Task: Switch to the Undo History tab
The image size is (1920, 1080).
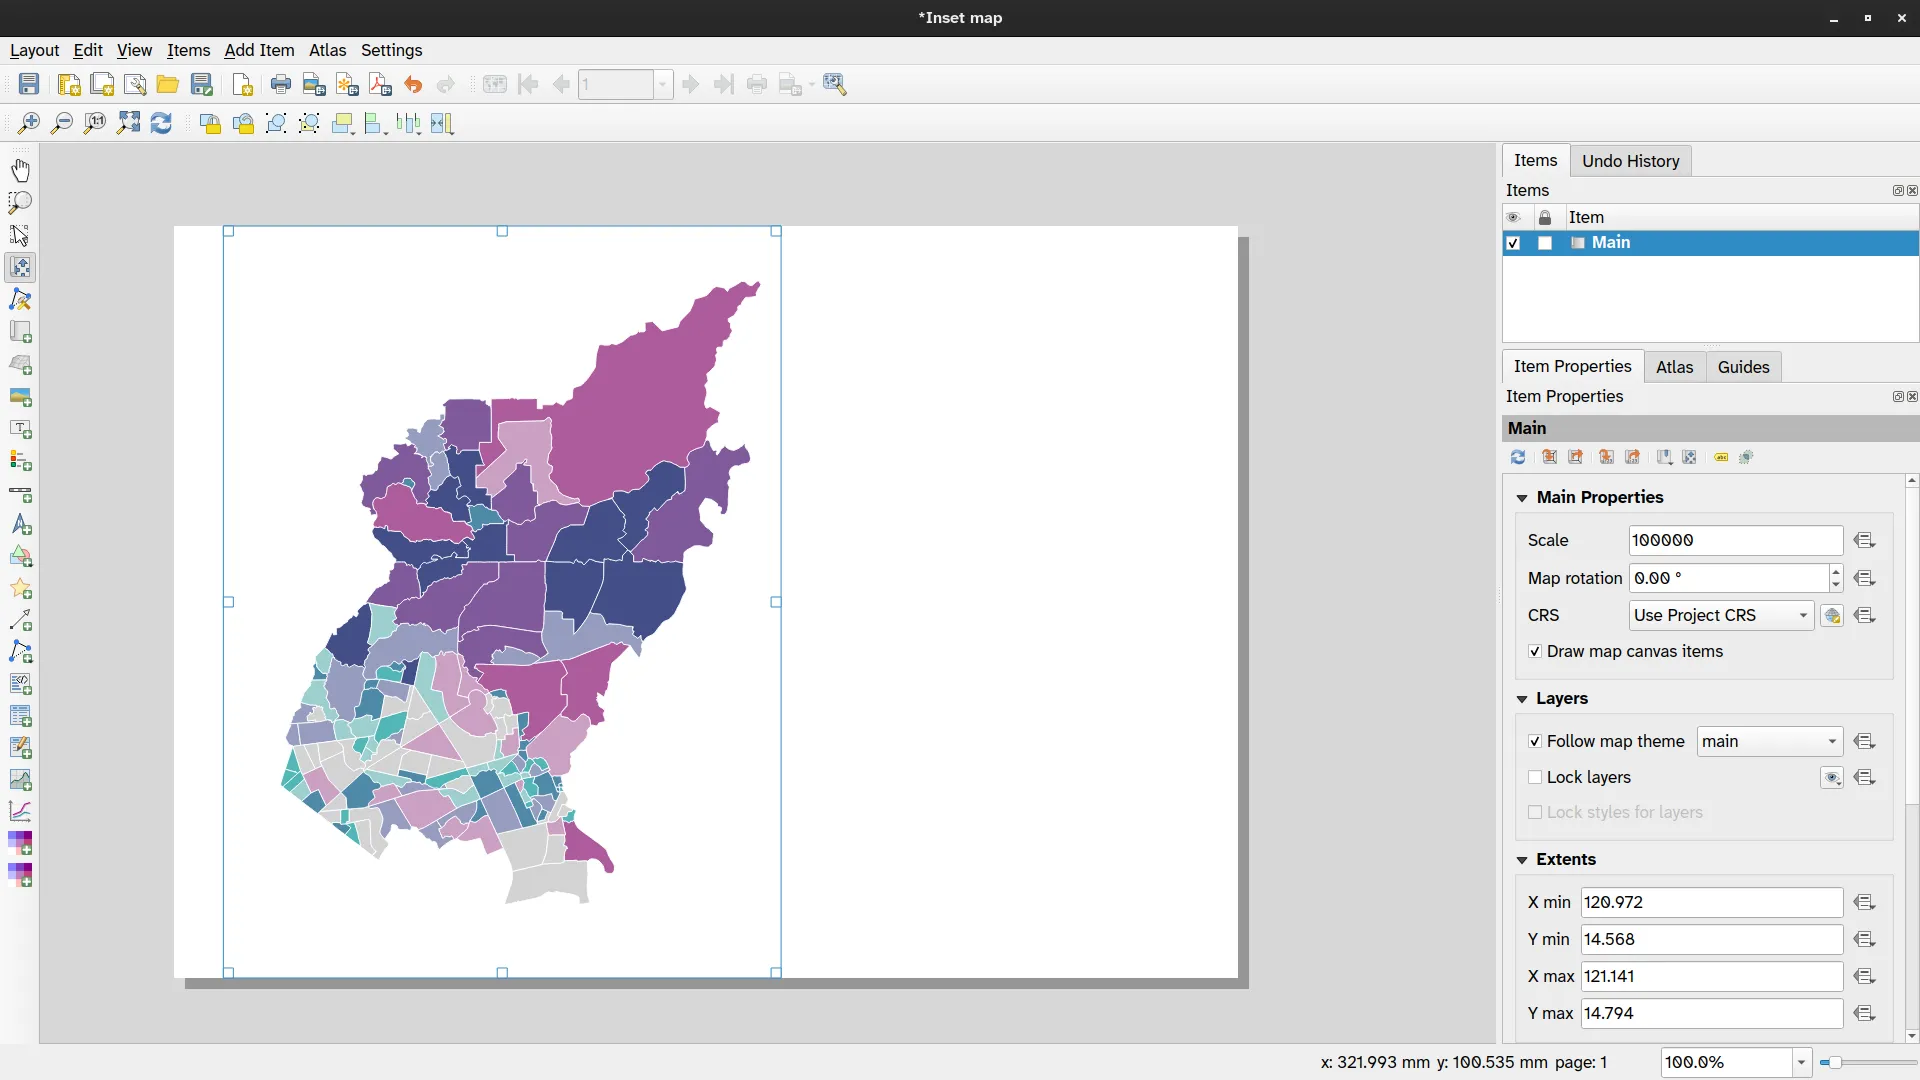Action: (x=1630, y=161)
